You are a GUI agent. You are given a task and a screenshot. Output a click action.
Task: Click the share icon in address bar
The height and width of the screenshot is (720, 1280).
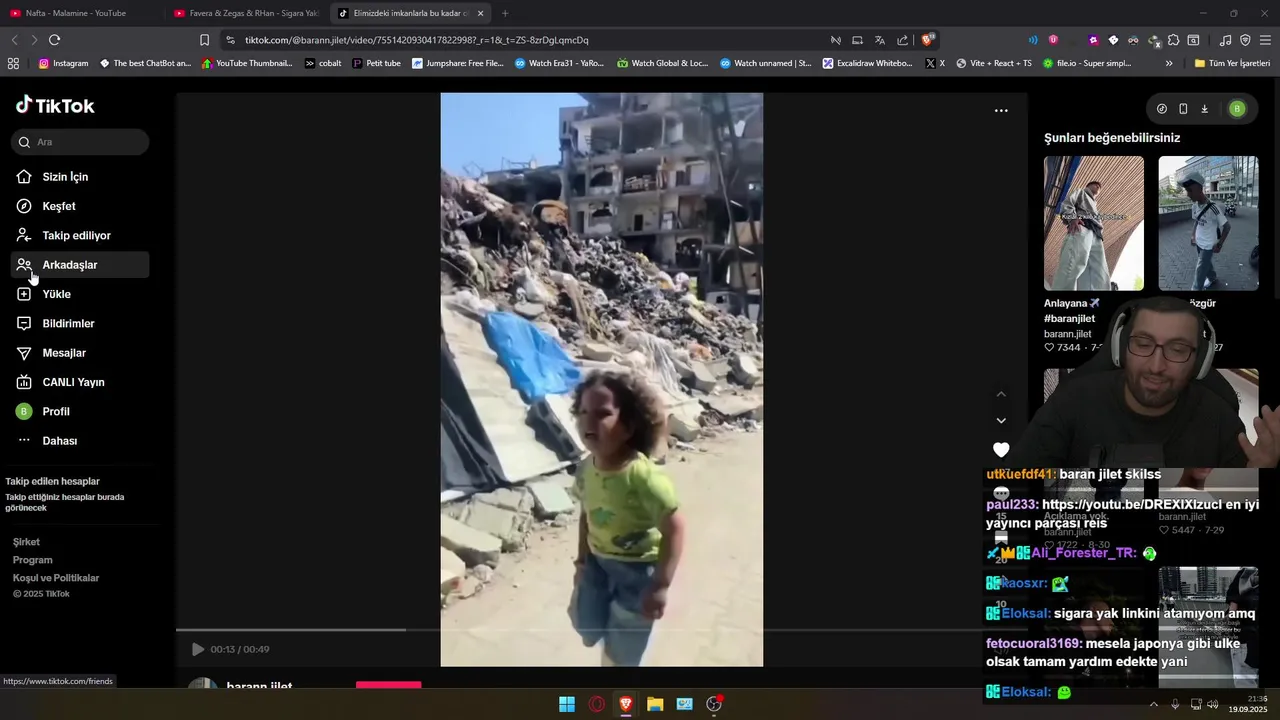[x=902, y=40]
